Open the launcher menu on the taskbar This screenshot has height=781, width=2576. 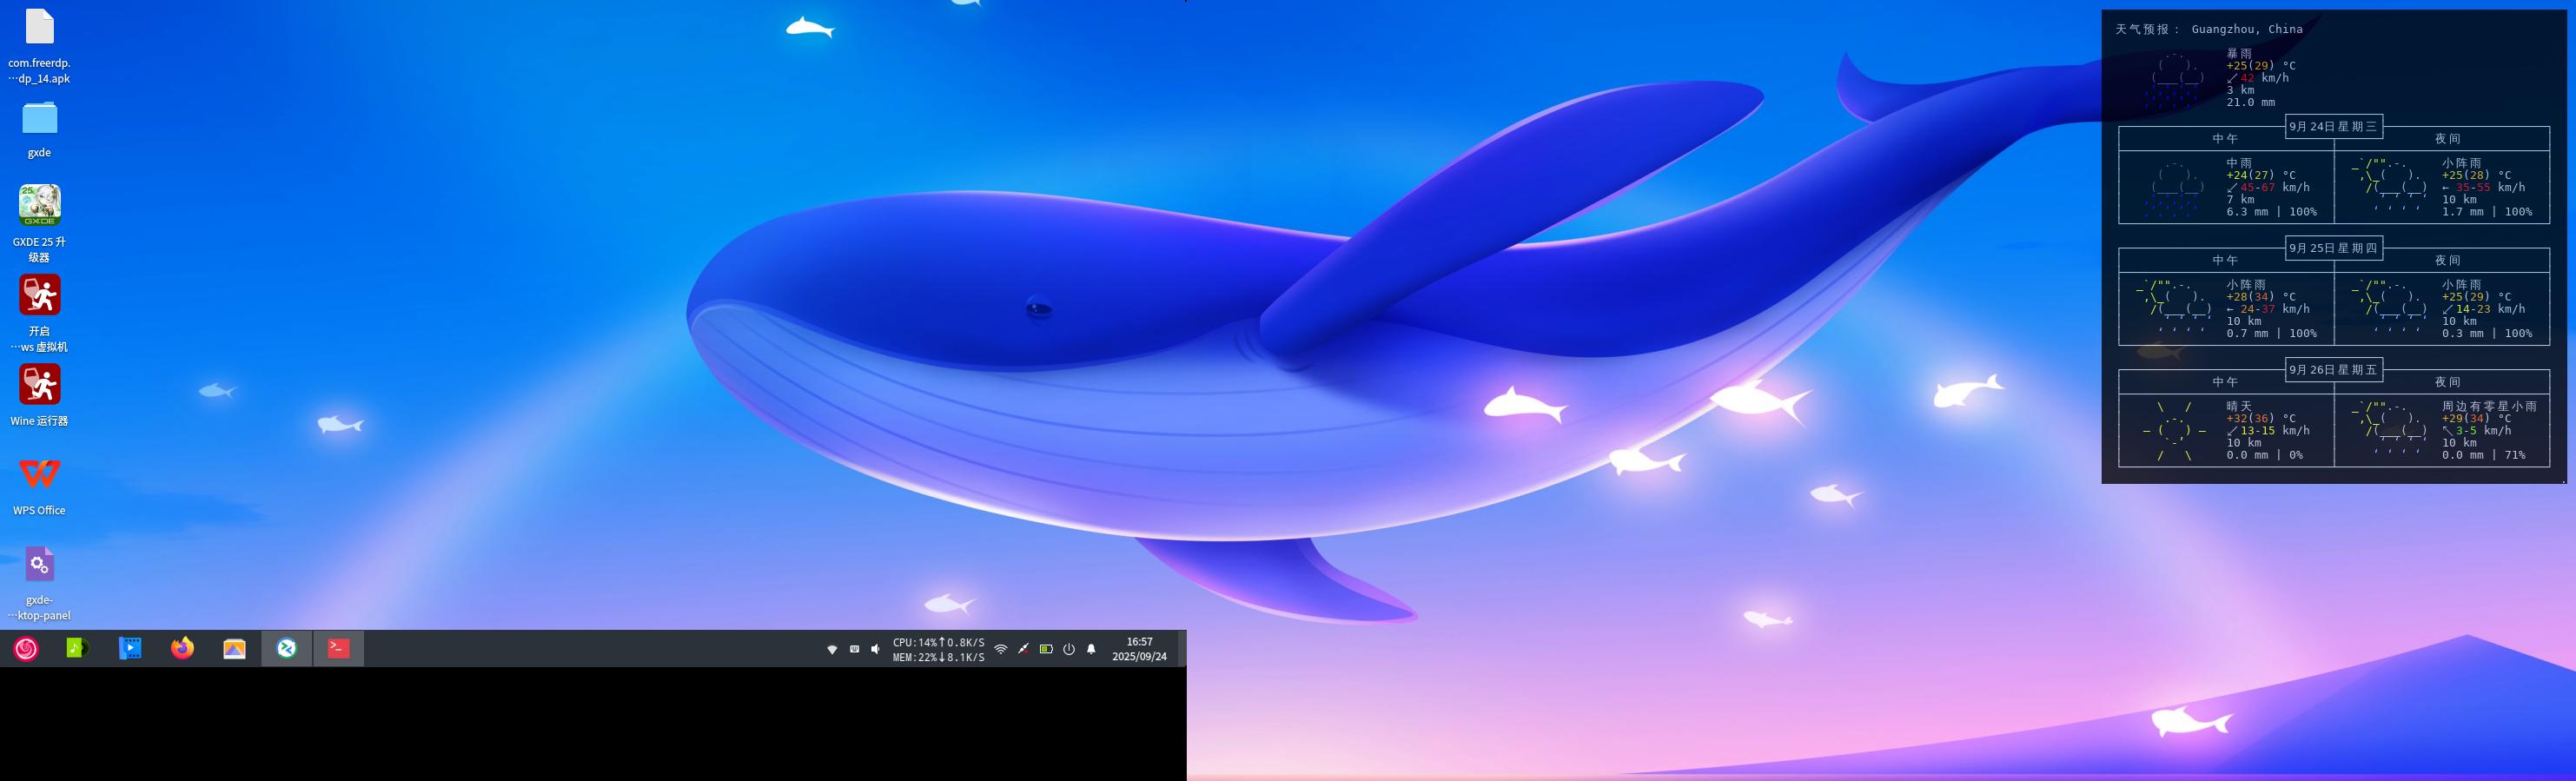coord(26,649)
